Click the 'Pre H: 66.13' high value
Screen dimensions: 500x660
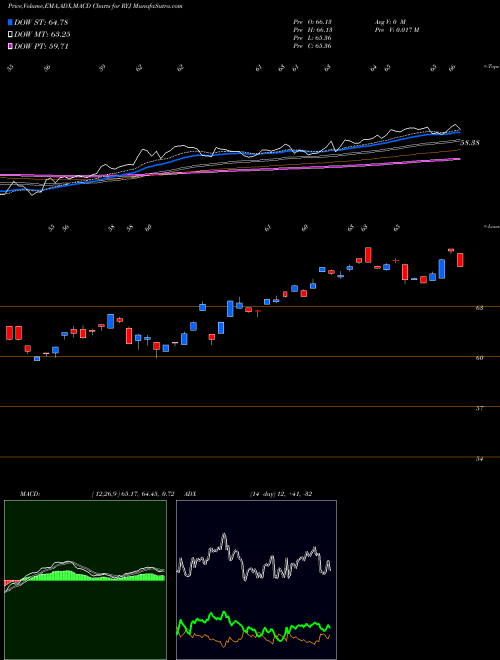point(312,30)
